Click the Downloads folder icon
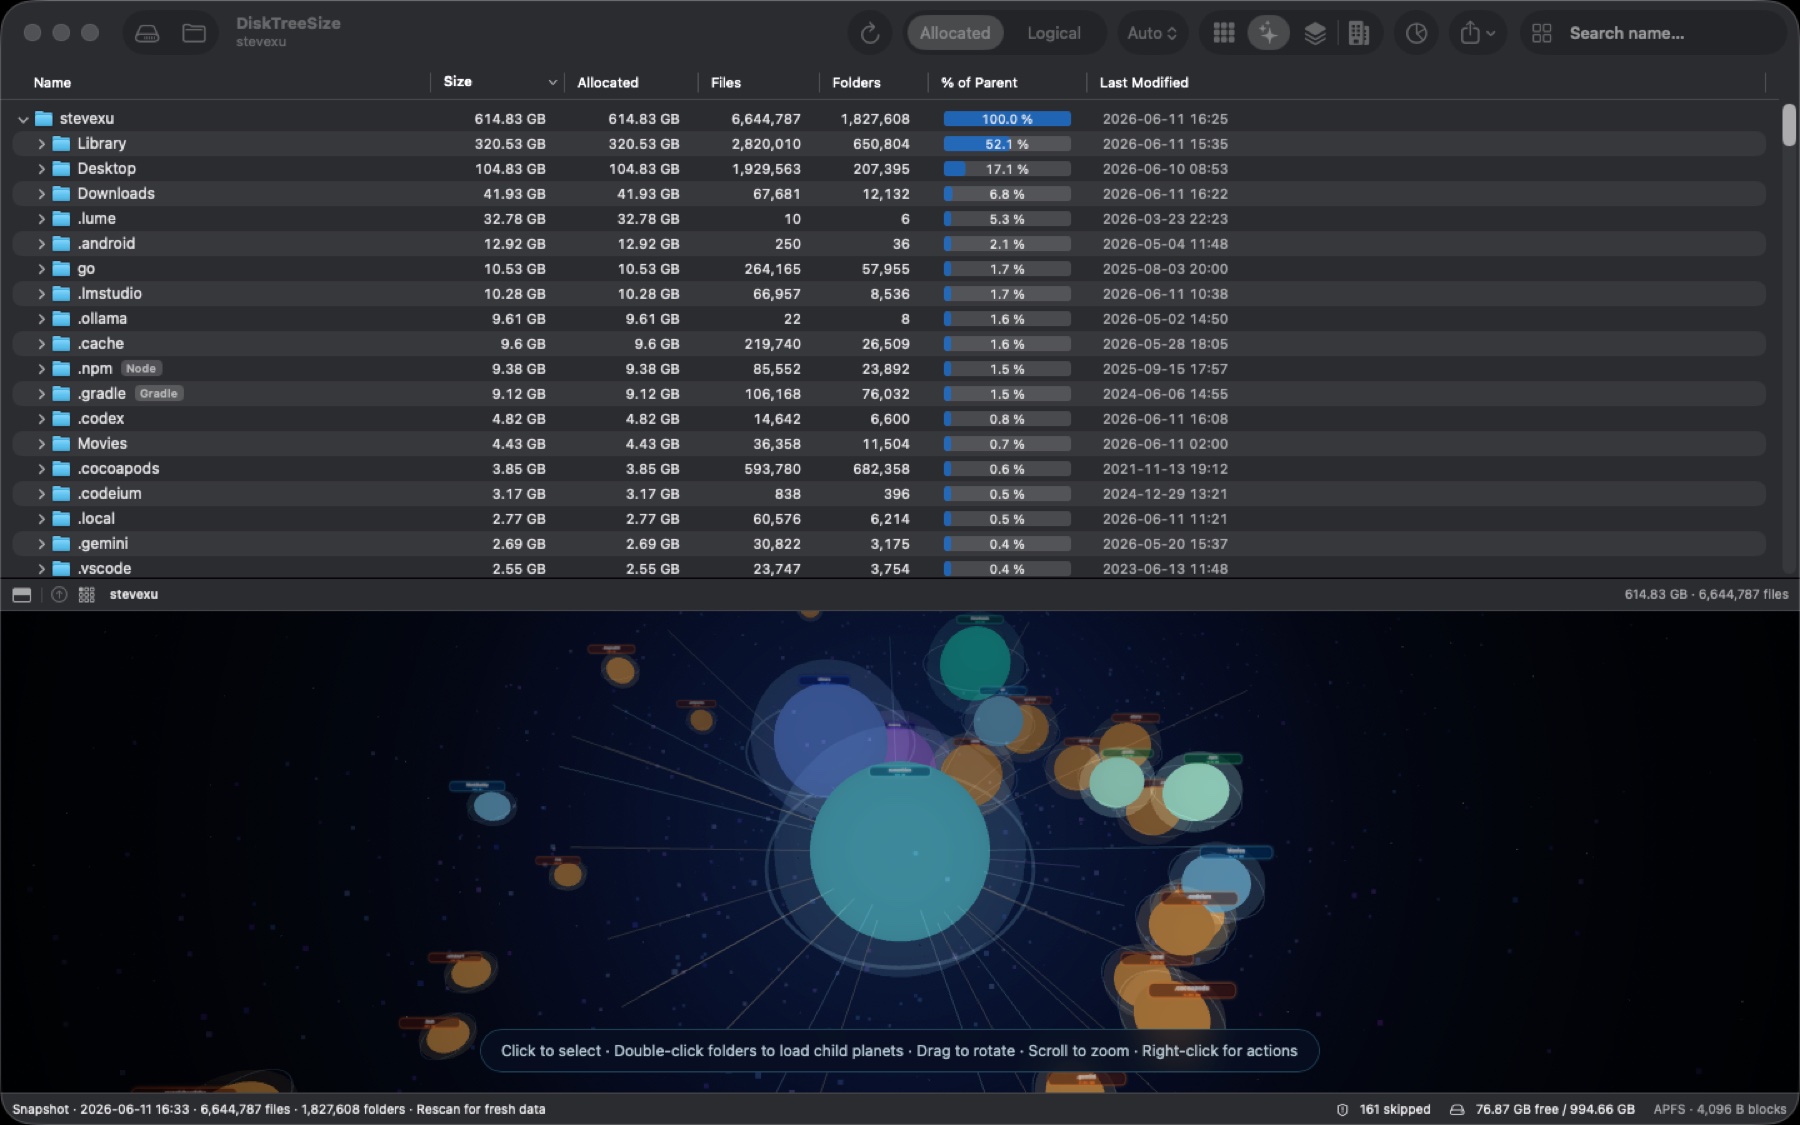The width and height of the screenshot is (1800, 1125). tap(61, 194)
